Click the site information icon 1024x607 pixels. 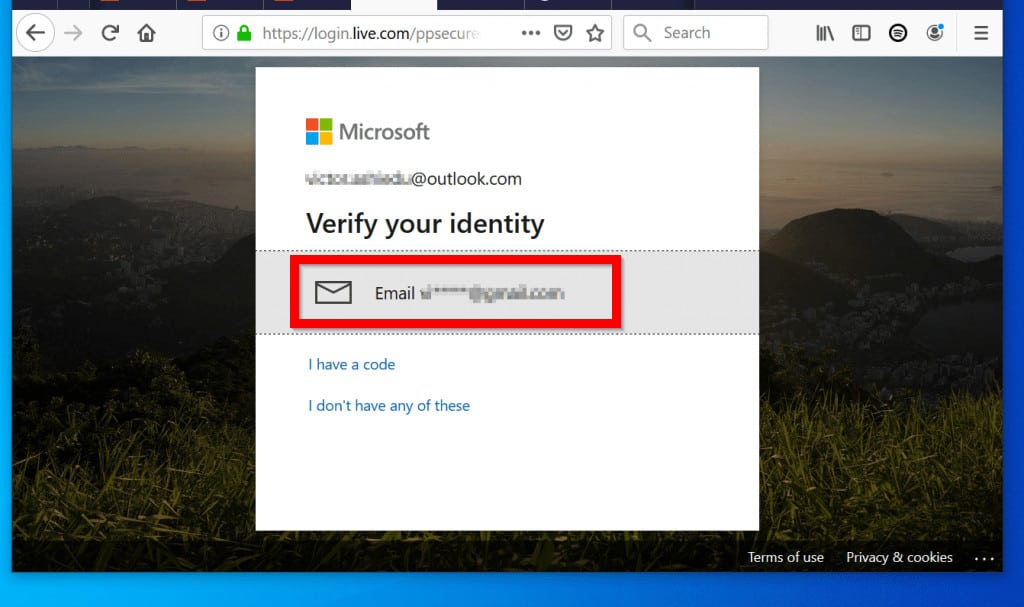tap(219, 32)
